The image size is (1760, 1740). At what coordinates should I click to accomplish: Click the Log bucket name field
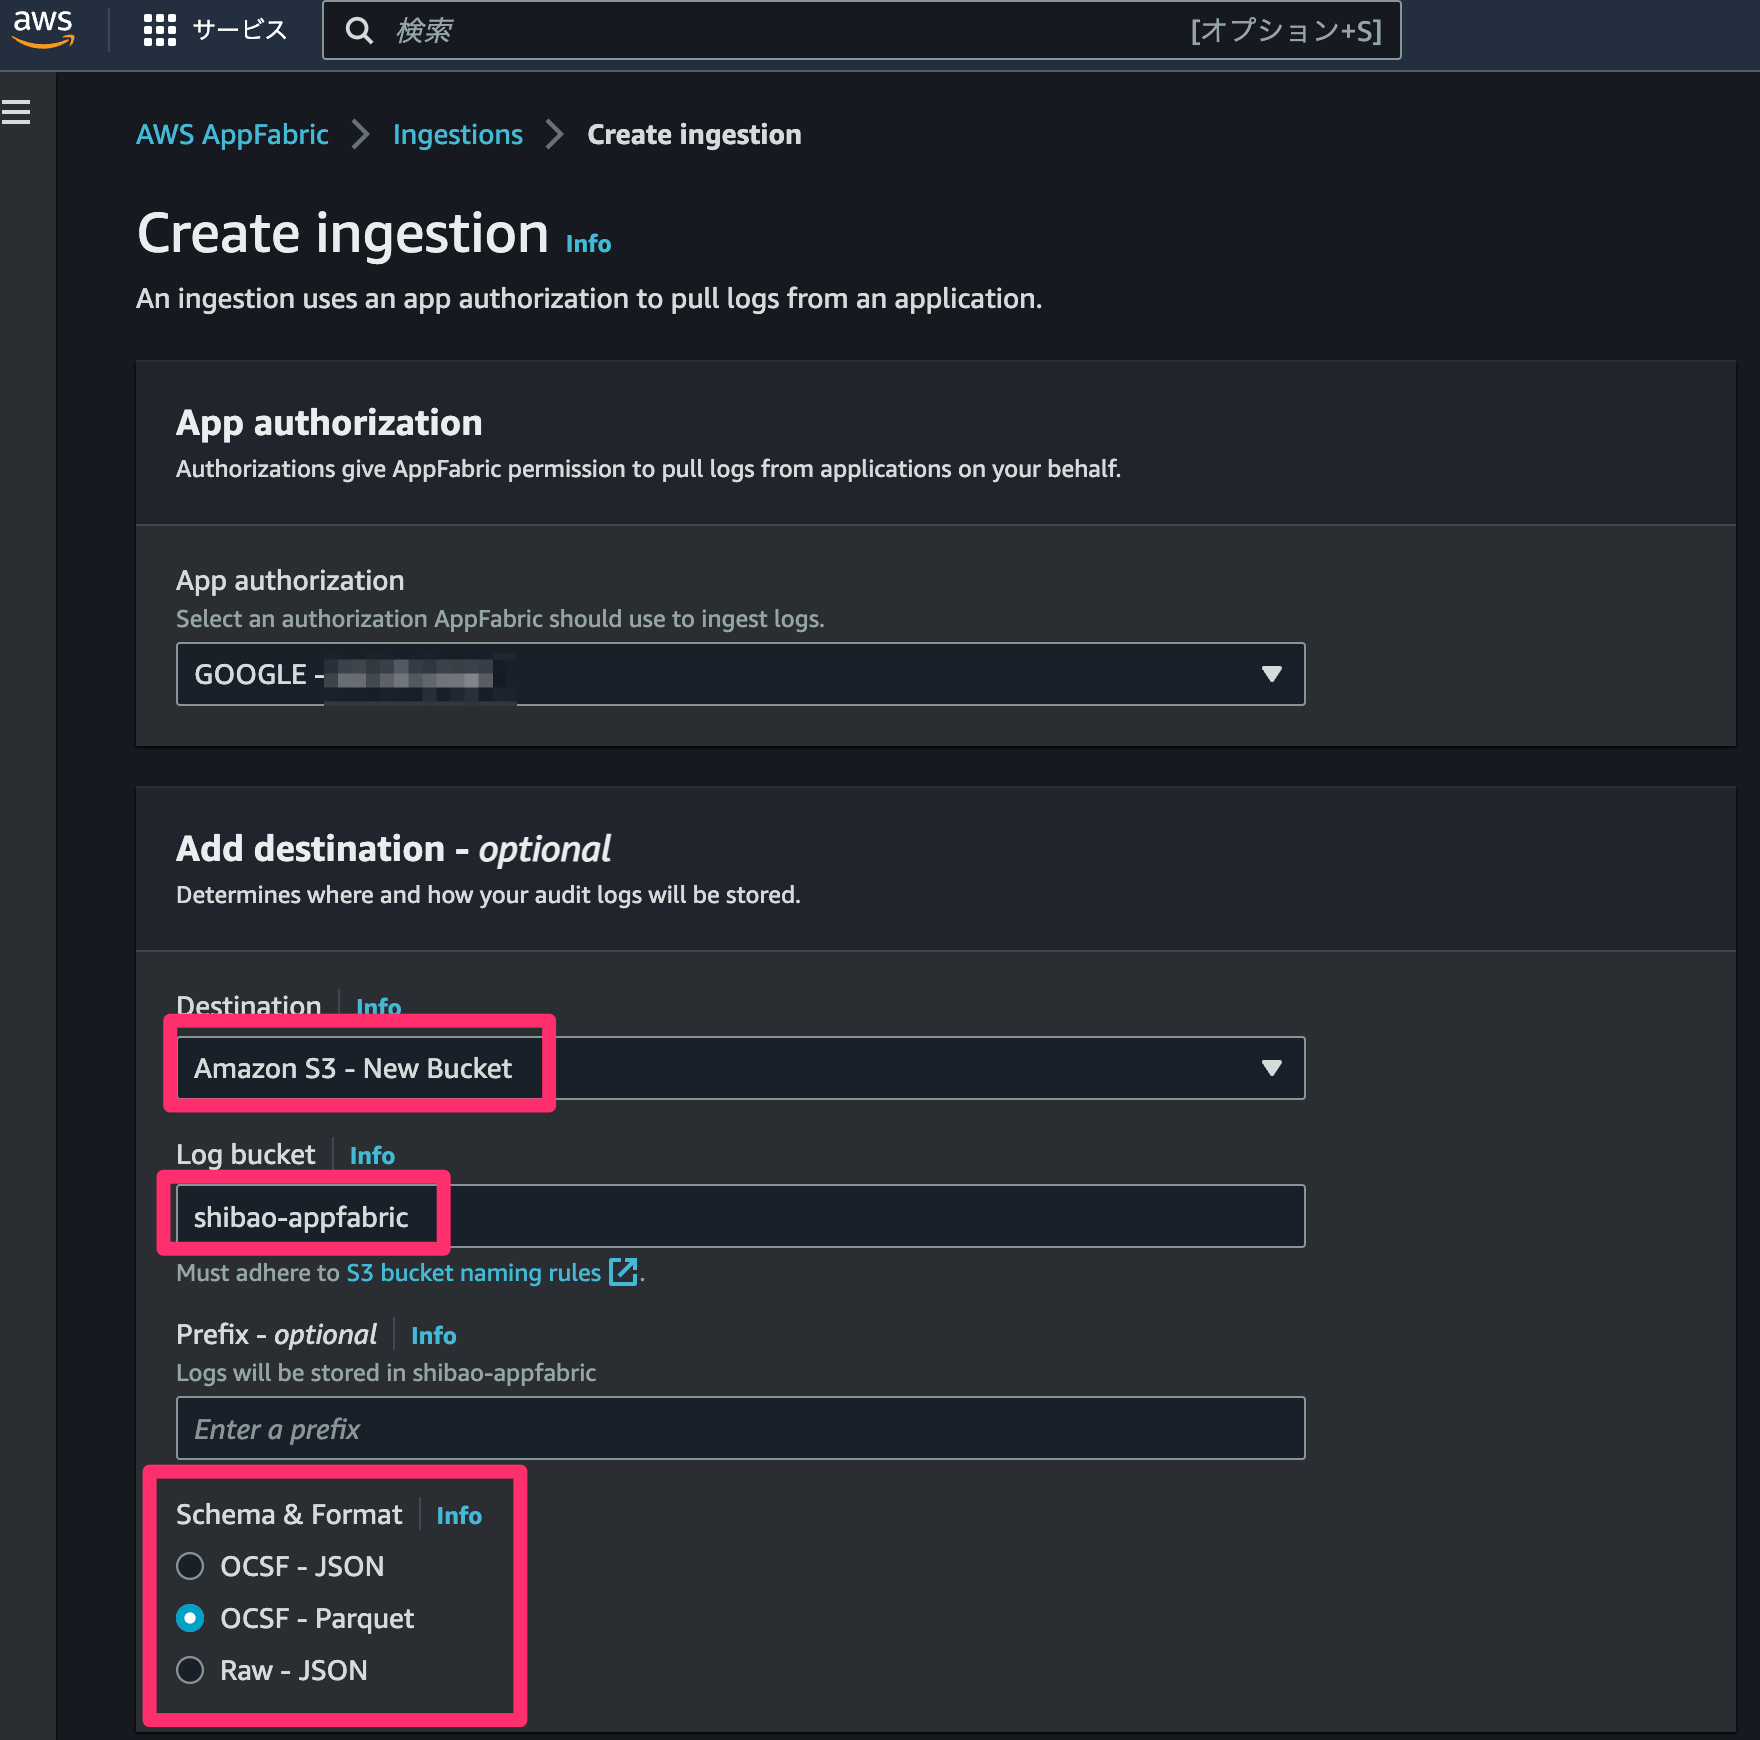coord(741,1216)
